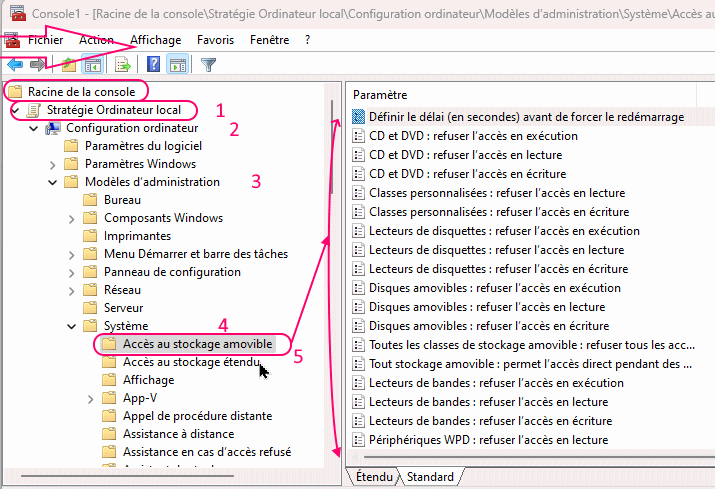Select Lecteurs de bandes : refuser accès en écriture
Viewport: 715px width, 489px height.
tap(491, 421)
